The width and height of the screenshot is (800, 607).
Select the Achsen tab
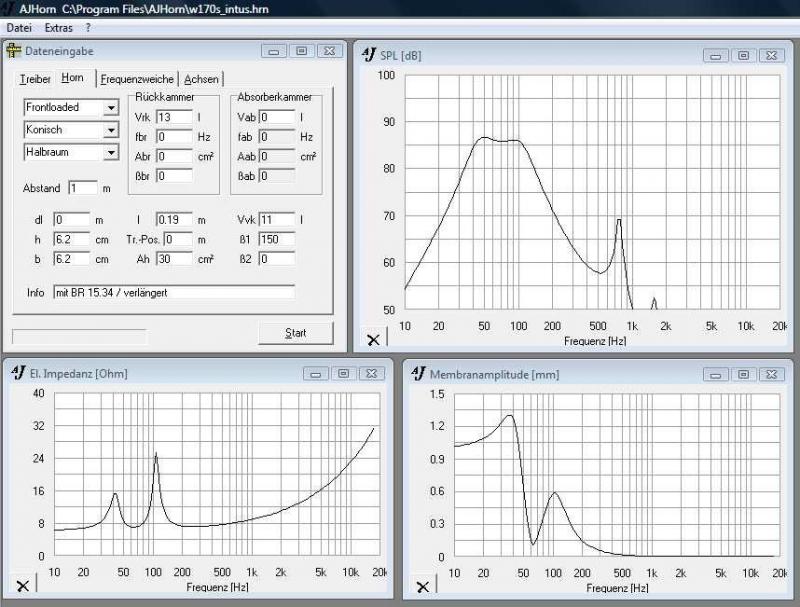[202, 79]
